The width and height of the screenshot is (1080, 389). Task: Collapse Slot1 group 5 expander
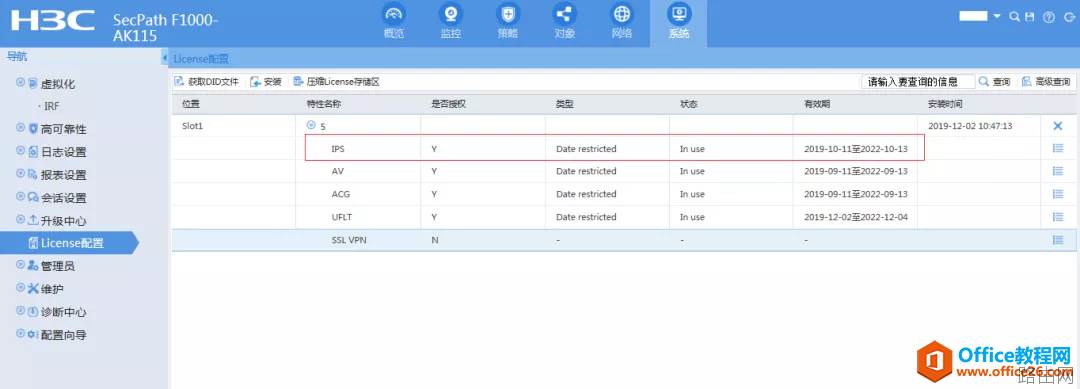tap(311, 125)
